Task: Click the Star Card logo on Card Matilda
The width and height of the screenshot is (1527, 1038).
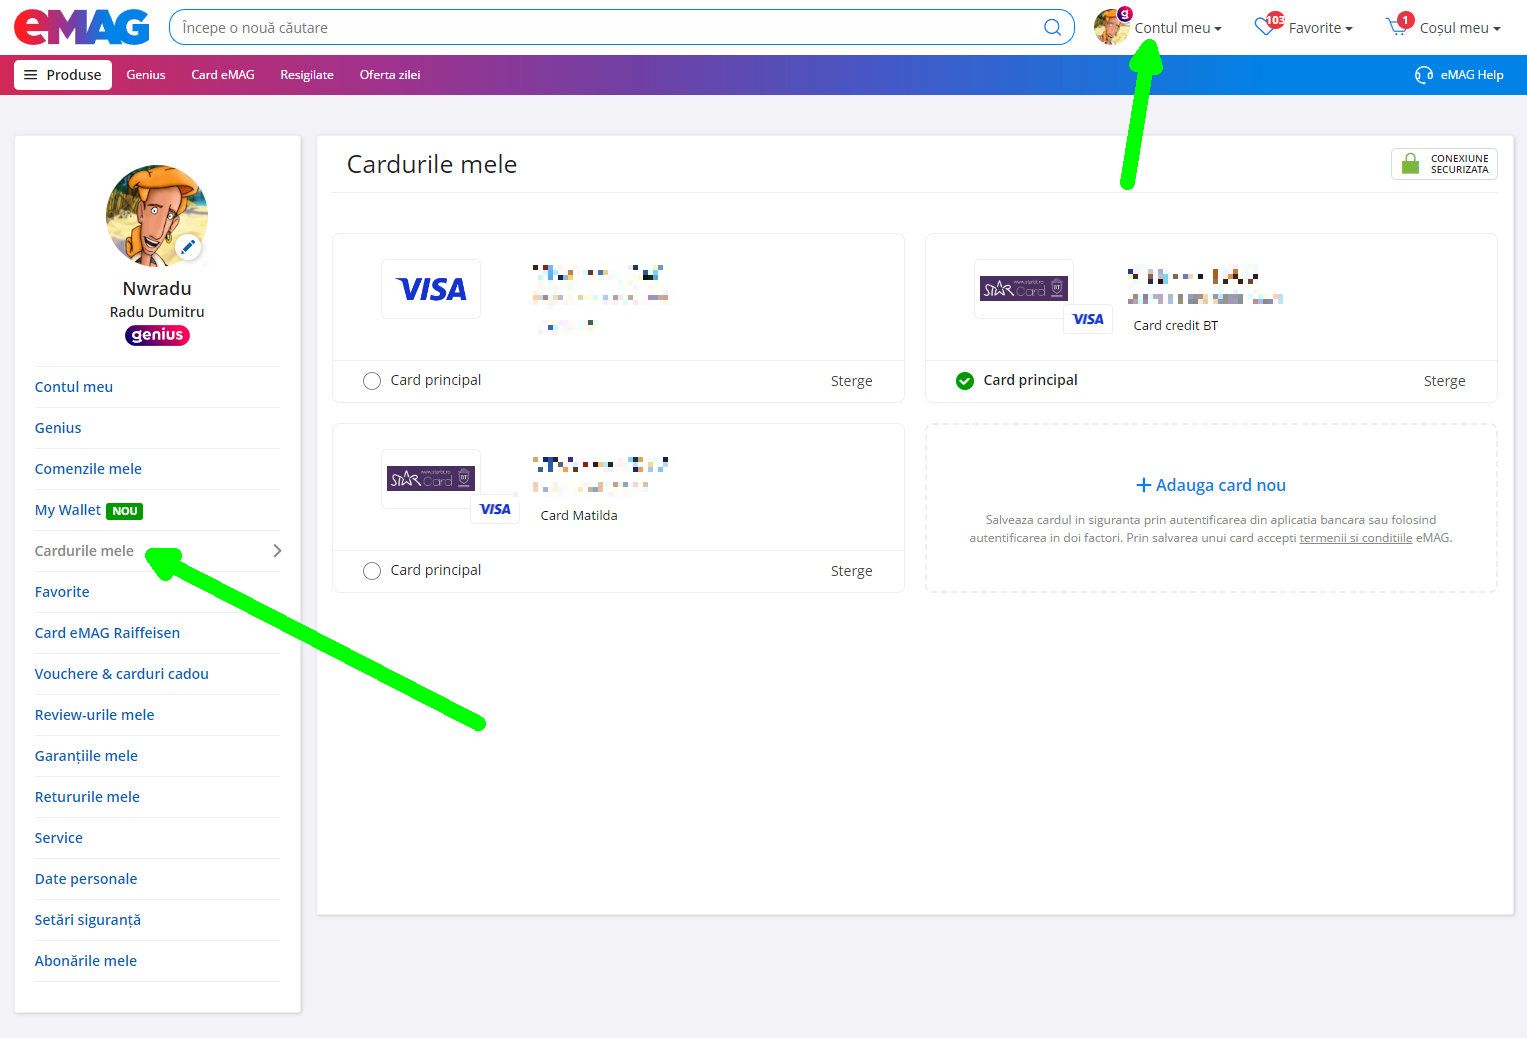Action: (x=431, y=479)
